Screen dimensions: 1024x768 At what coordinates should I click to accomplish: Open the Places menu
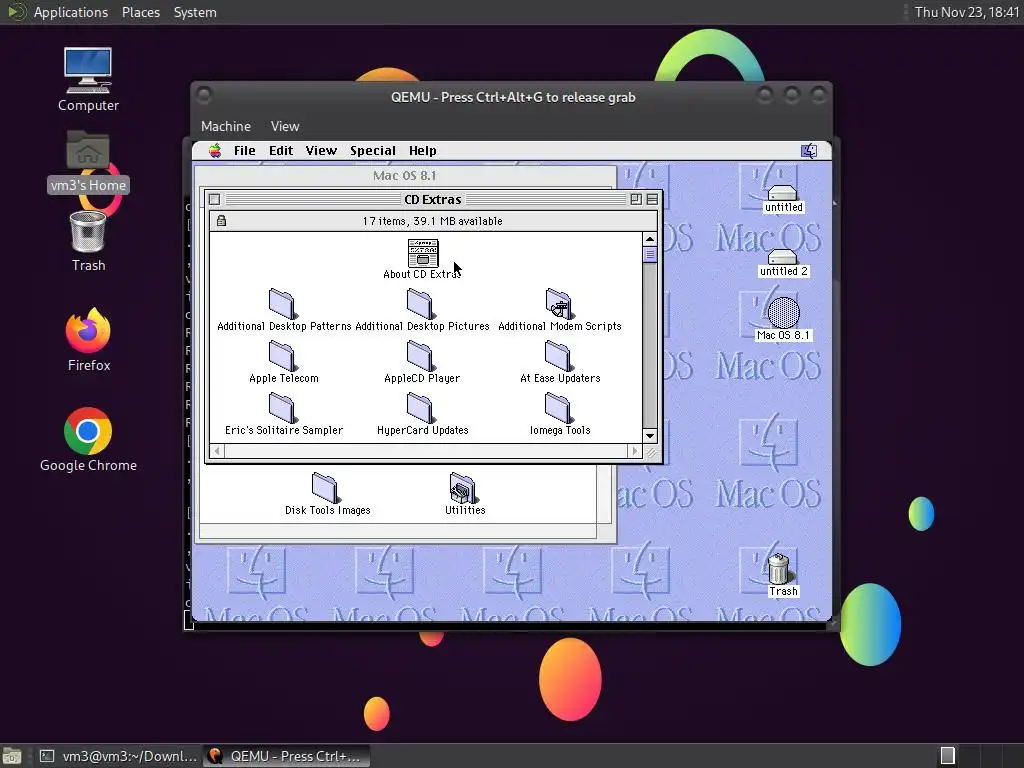(x=140, y=12)
